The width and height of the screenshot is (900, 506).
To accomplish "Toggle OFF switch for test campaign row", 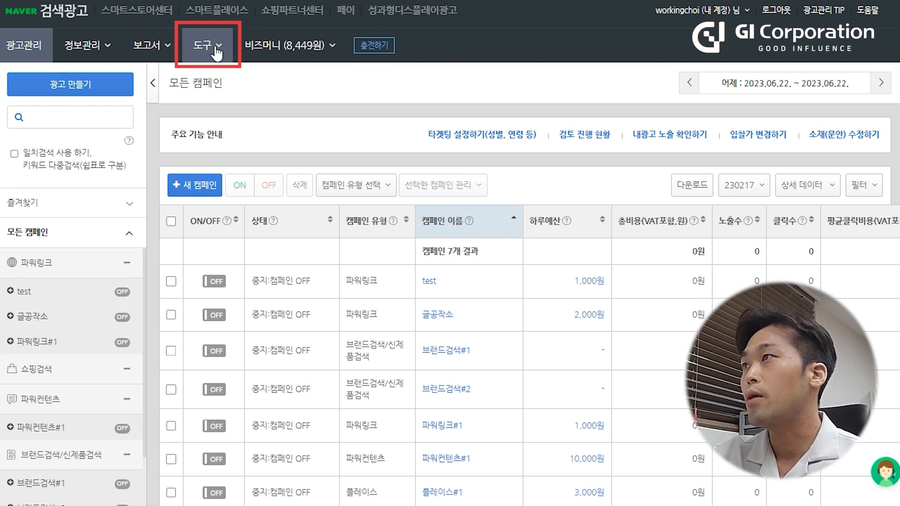I will coord(214,281).
